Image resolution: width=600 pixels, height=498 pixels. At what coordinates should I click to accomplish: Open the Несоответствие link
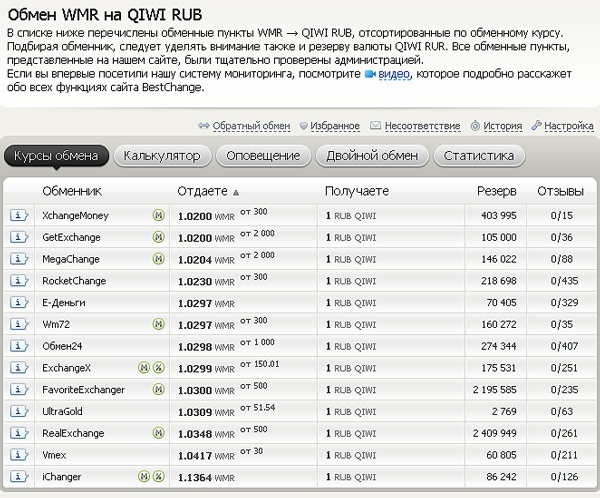(x=422, y=126)
